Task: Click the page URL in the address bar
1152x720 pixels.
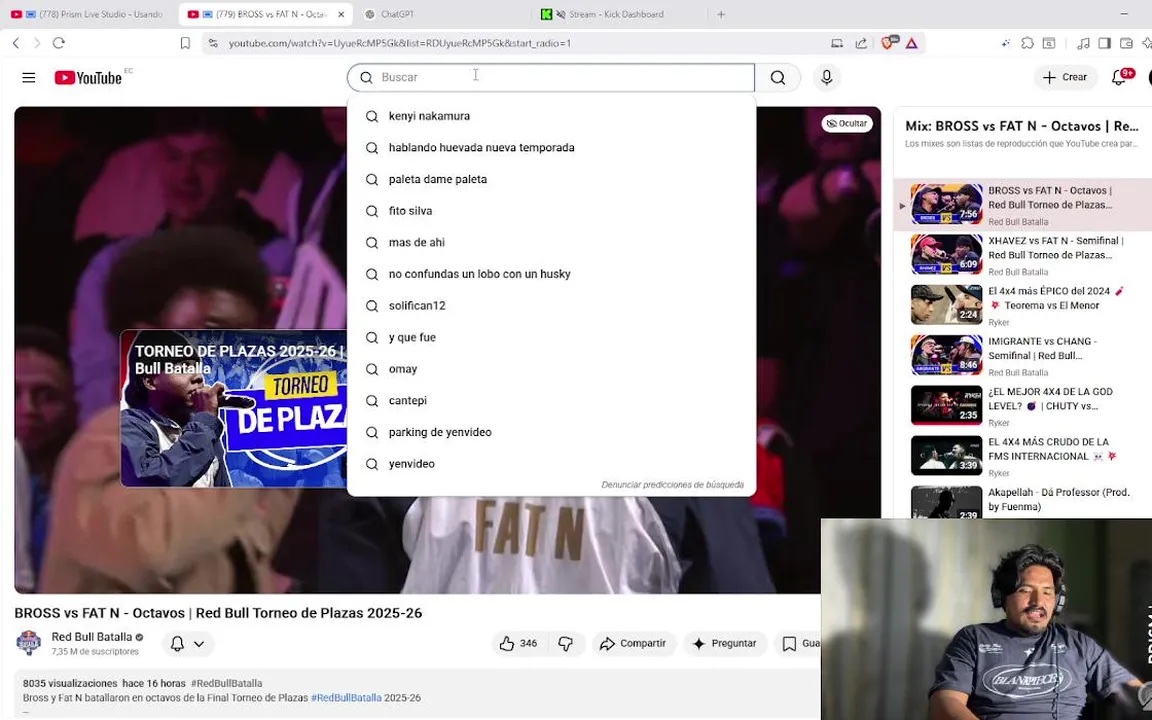Action: point(400,43)
